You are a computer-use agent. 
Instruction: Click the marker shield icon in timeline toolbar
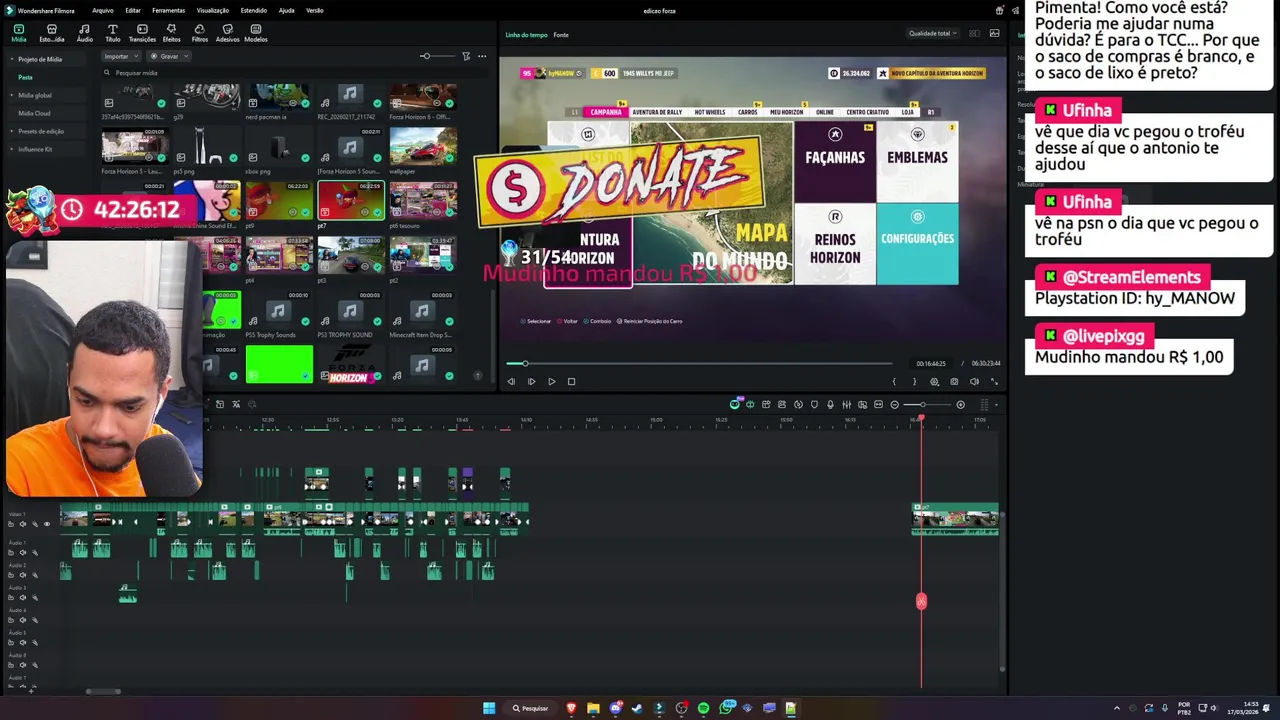click(814, 404)
